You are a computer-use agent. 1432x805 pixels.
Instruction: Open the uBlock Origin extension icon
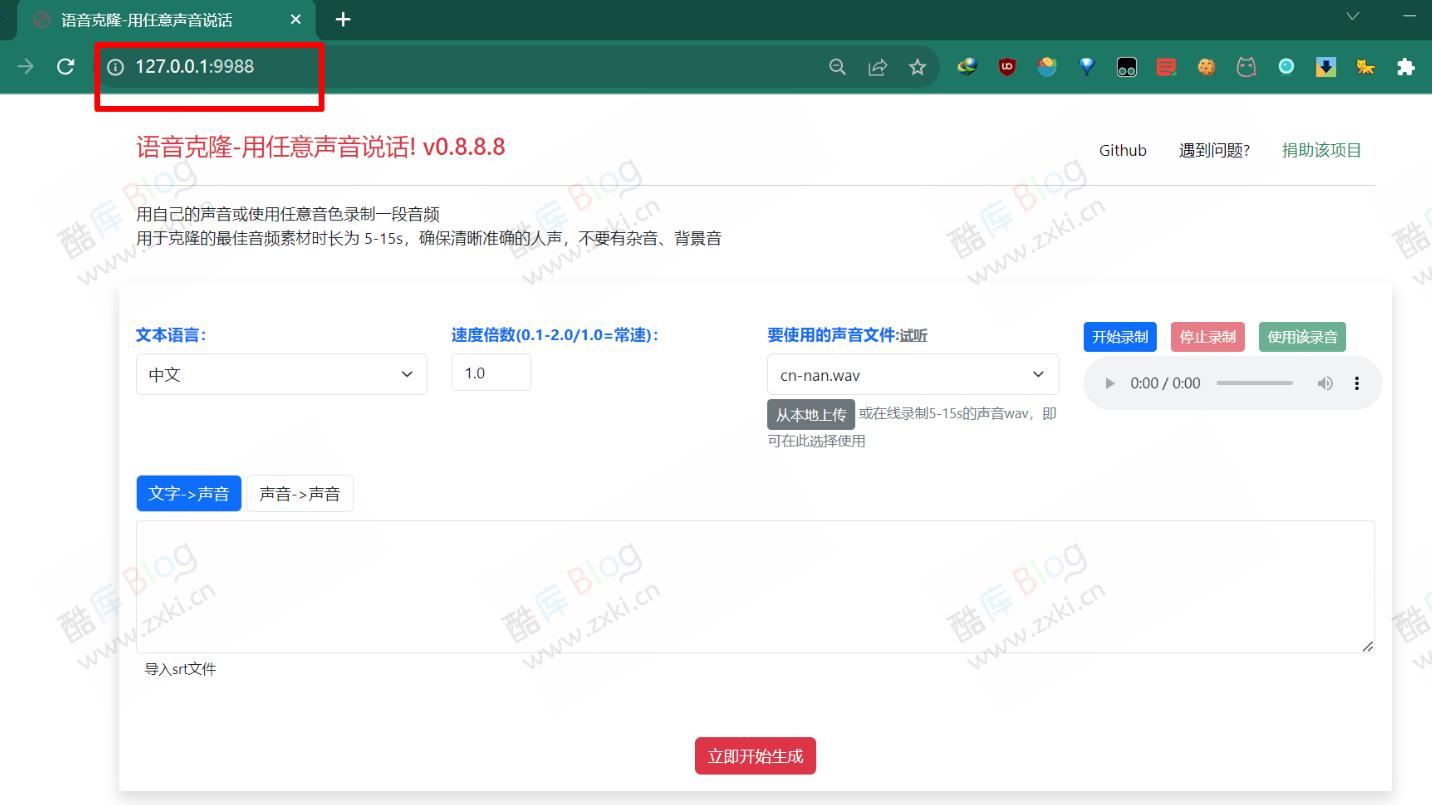(1006, 66)
